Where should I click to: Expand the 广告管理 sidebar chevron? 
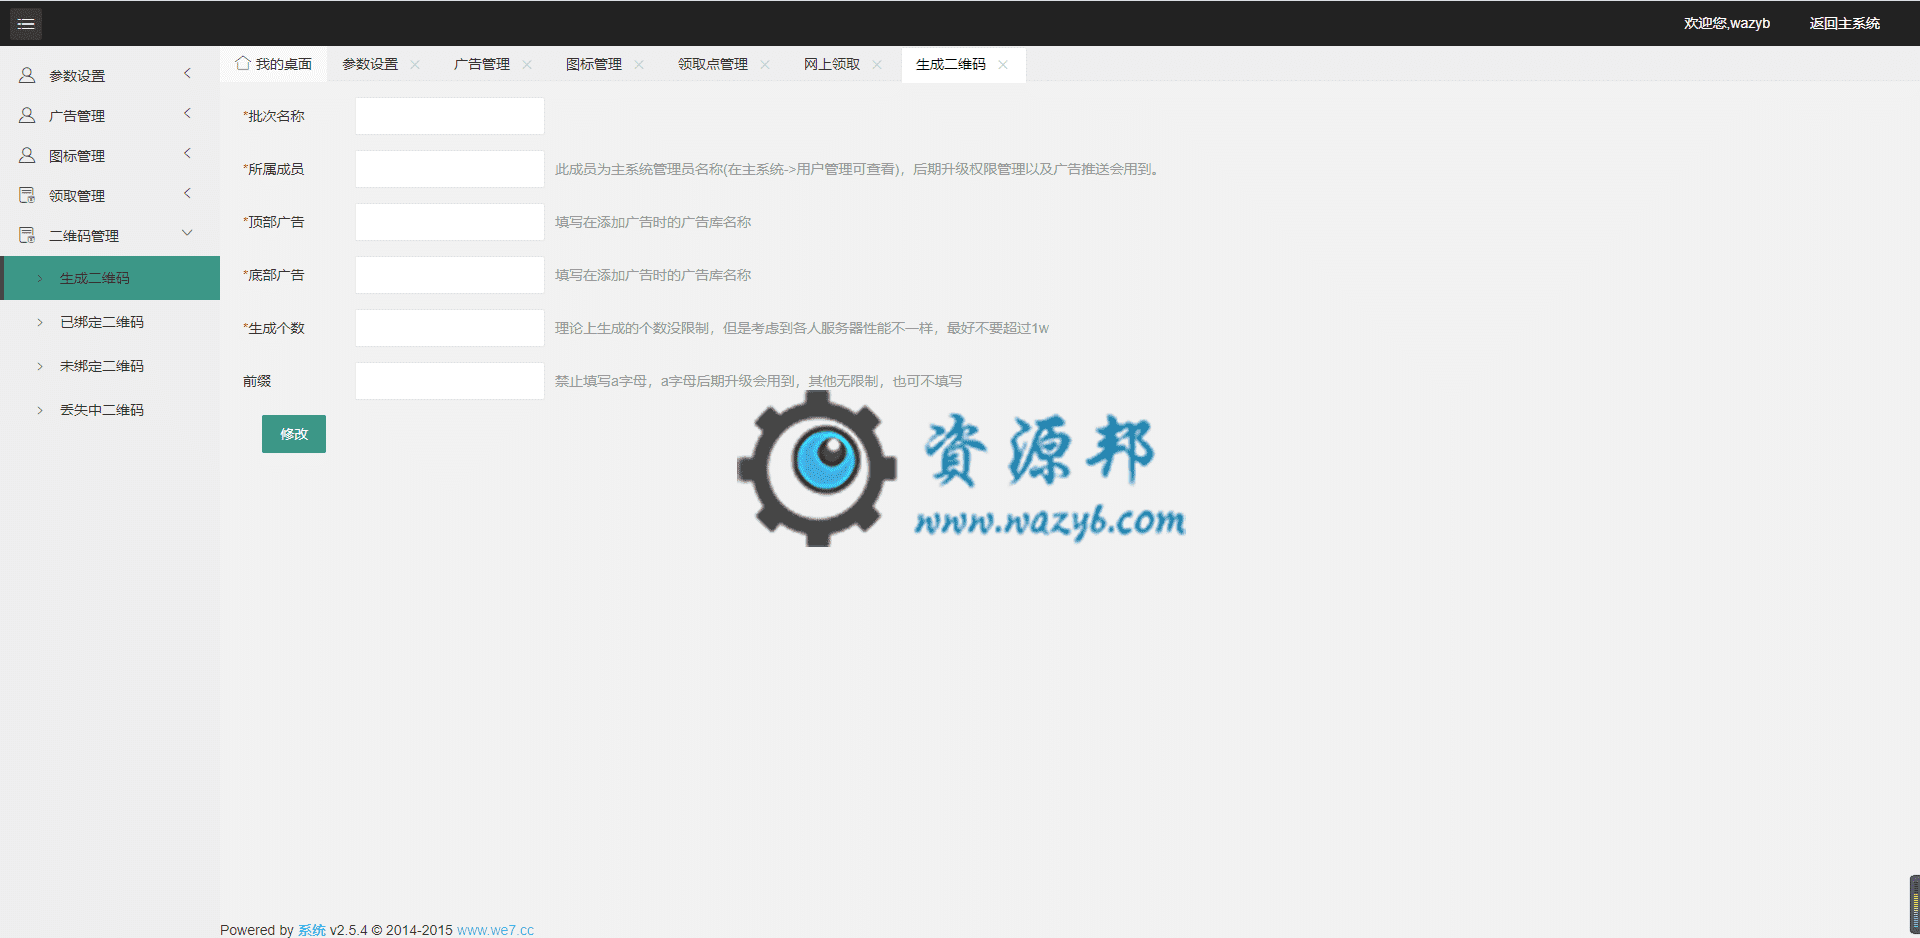[187, 113]
